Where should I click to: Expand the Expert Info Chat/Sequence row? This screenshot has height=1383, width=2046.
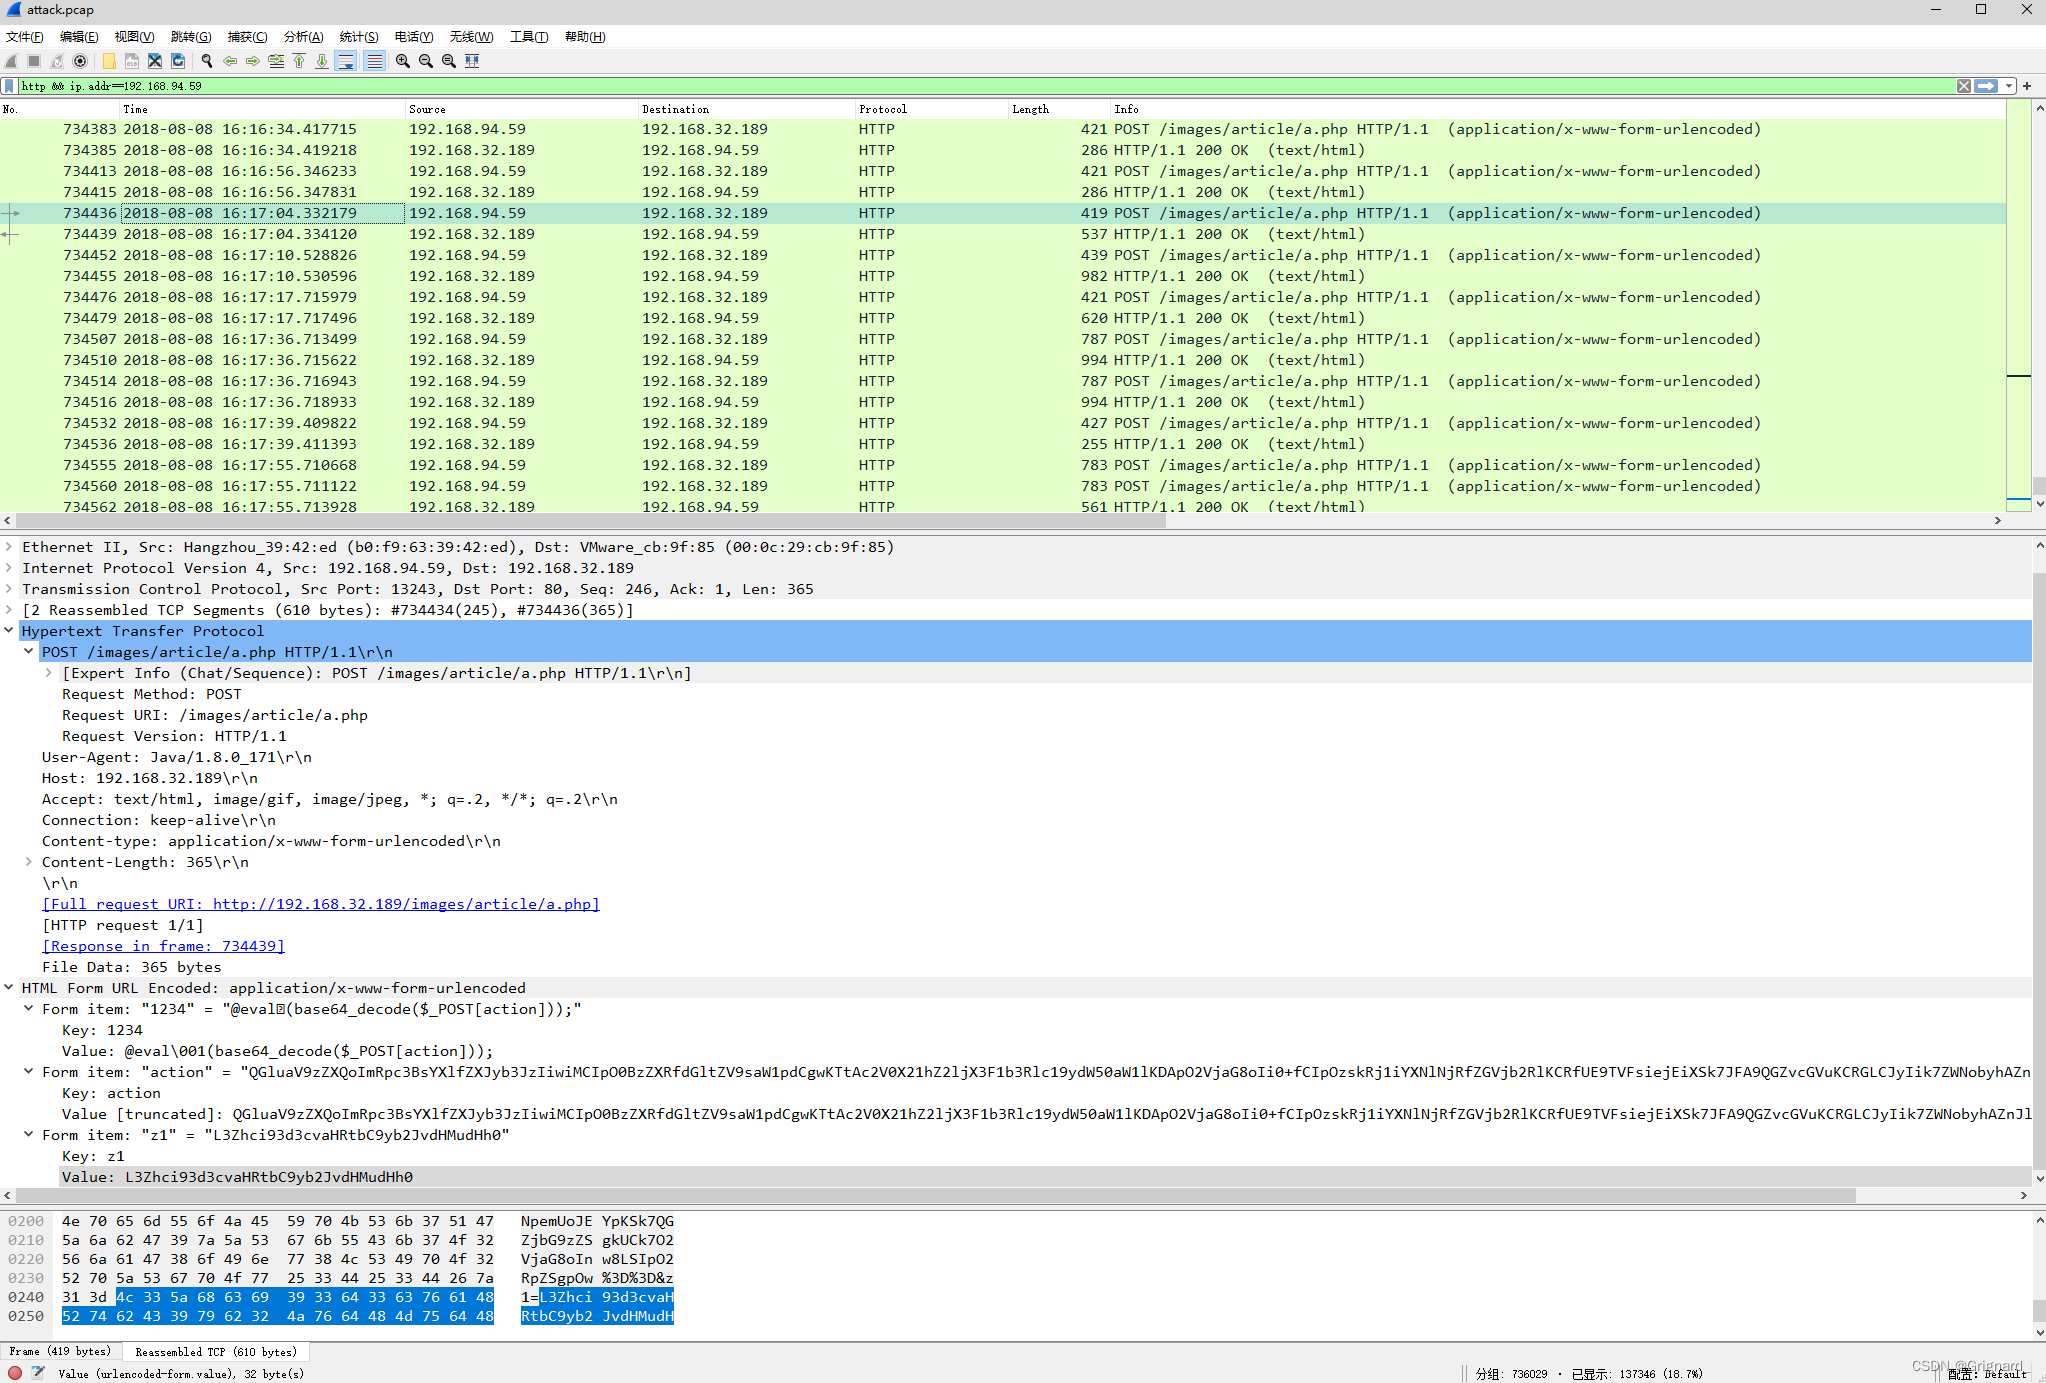point(49,673)
